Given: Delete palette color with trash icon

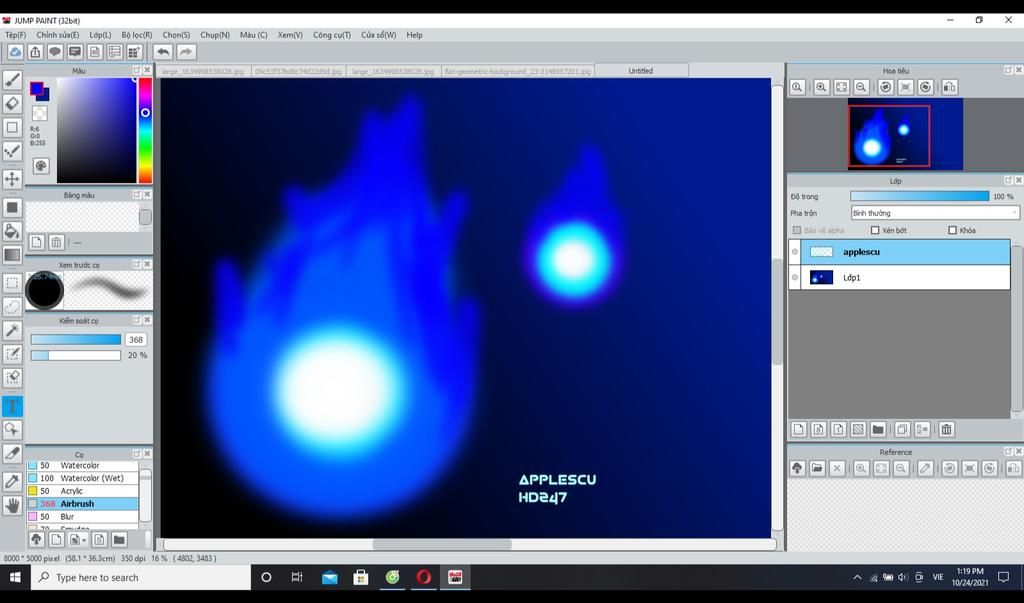Looking at the screenshot, I should coord(56,242).
